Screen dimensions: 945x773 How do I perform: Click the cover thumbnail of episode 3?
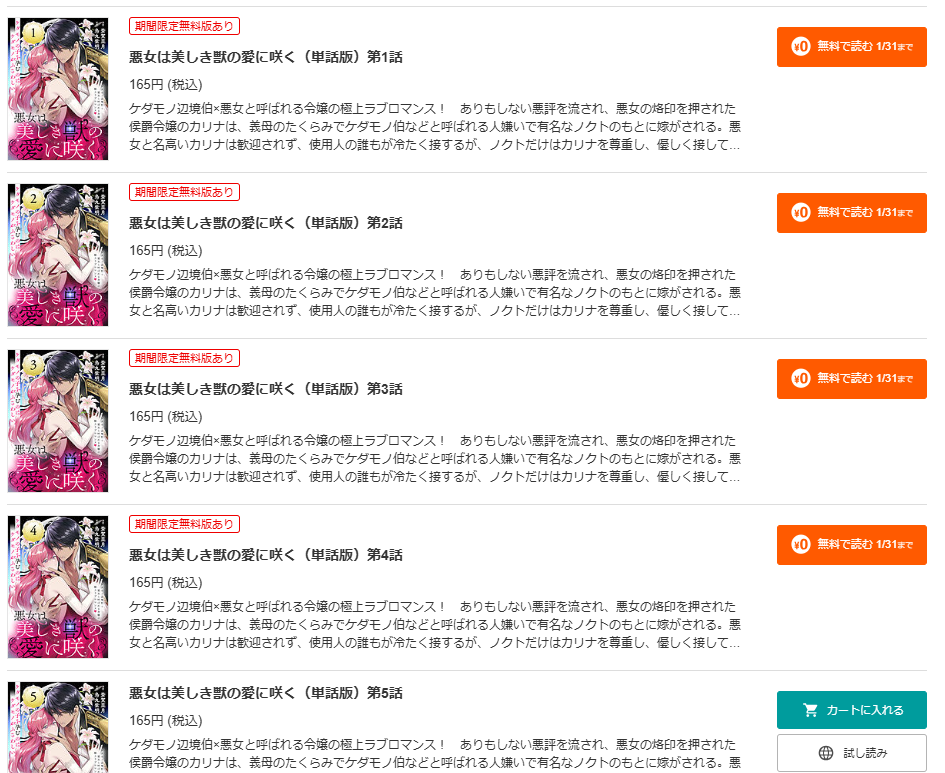pyautogui.click(x=58, y=421)
